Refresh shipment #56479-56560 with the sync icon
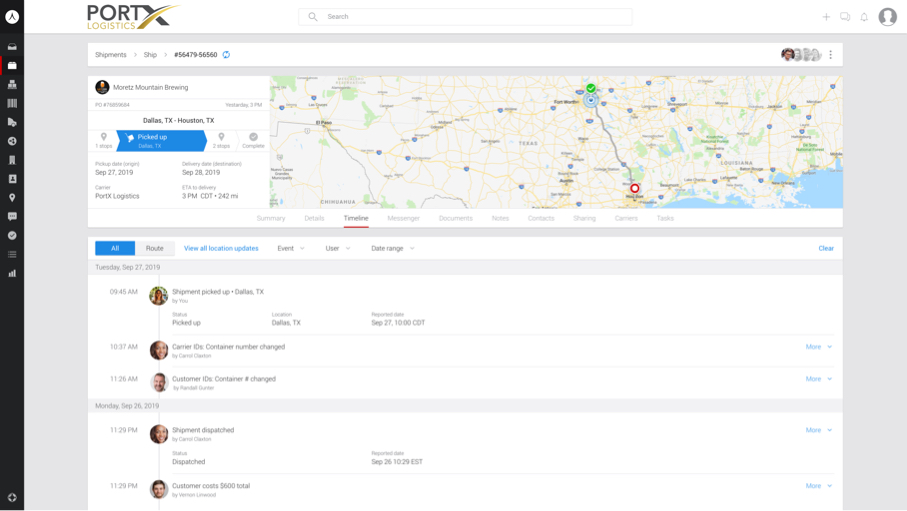The image size is (907, 511). [226, 54]
